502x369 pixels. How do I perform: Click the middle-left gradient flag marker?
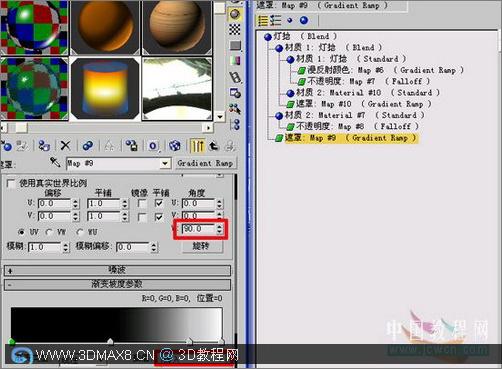[x=110, y=341]
